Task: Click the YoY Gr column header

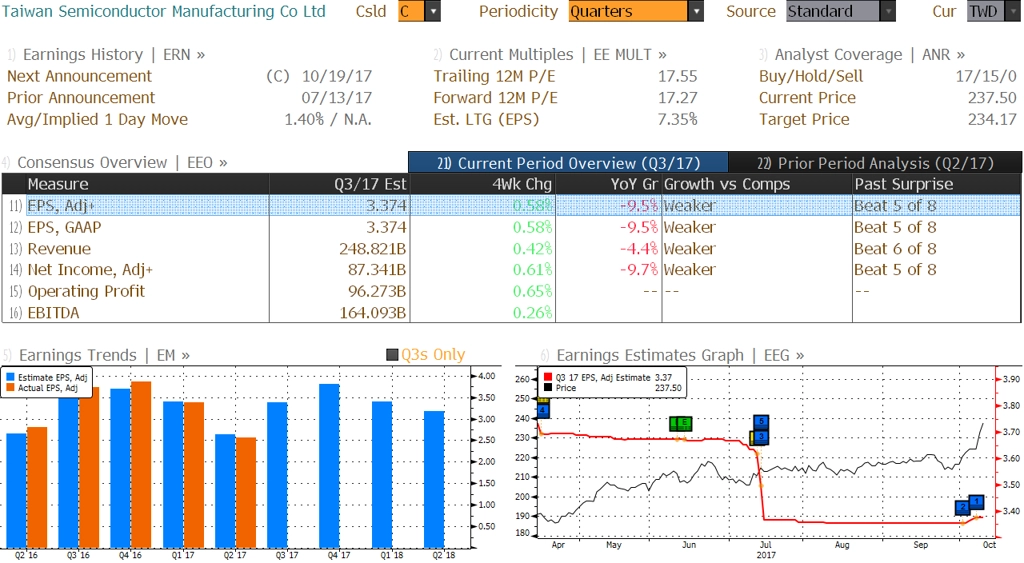Action: [x=609, y=184]
